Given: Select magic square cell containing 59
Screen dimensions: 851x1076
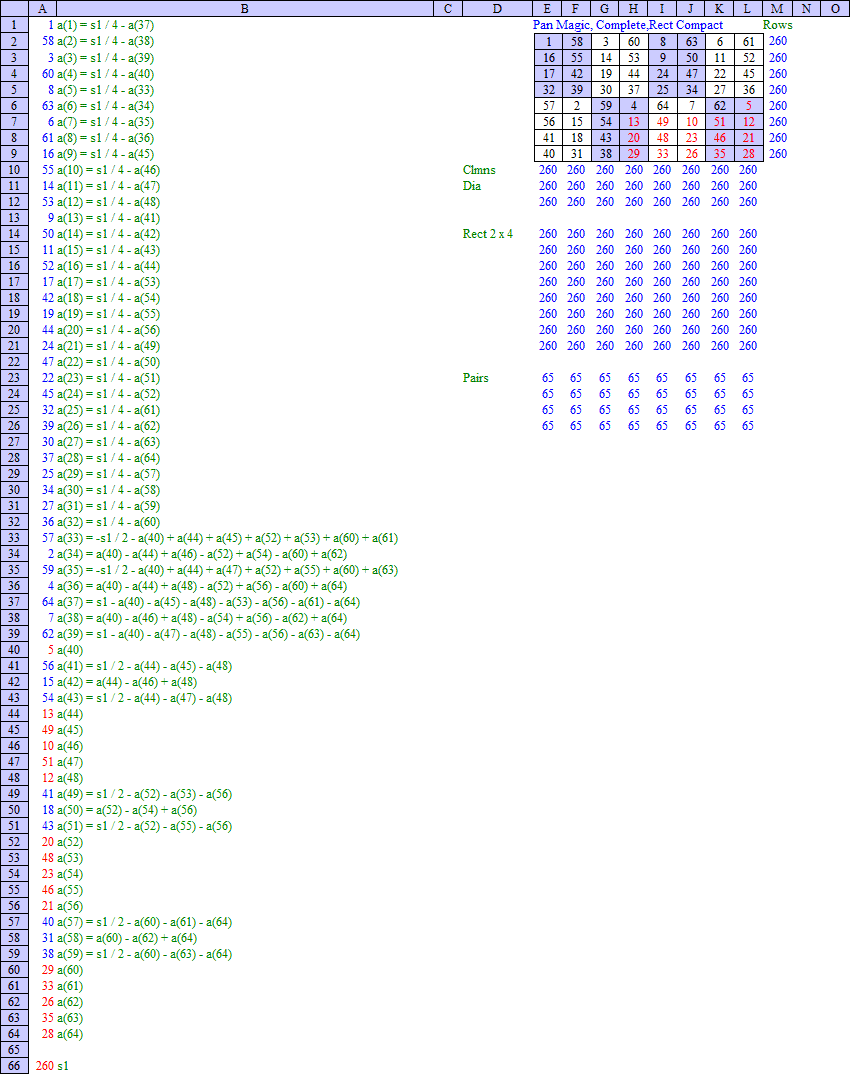Looking at the screenshot, I should 605,106.
